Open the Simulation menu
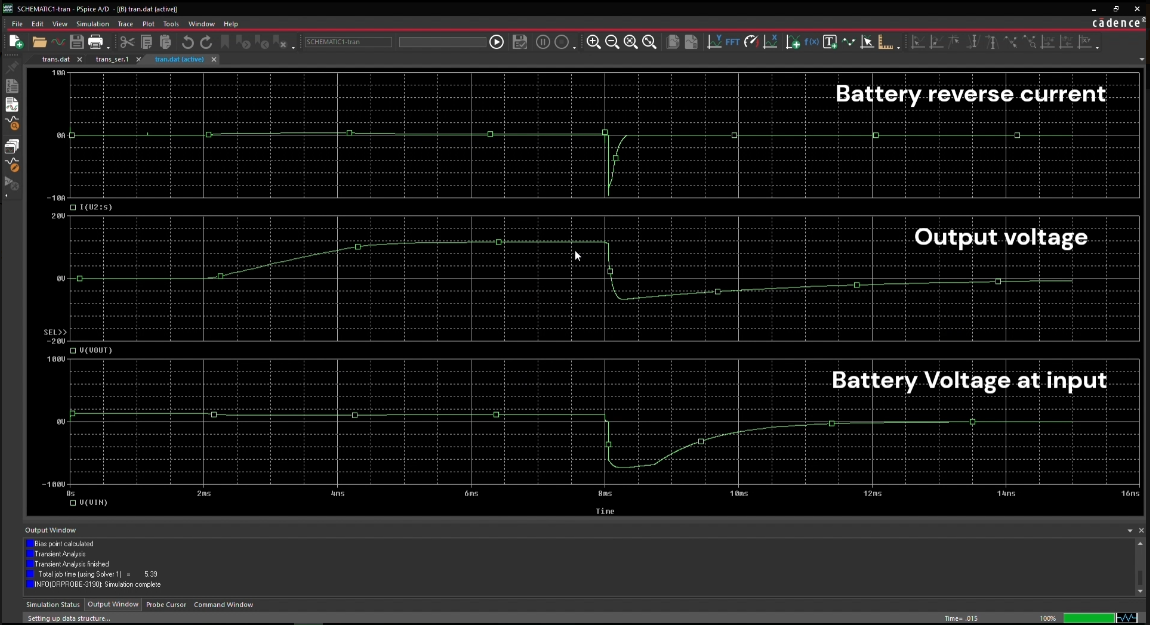The image size is (1150, 625). (93, 23)
